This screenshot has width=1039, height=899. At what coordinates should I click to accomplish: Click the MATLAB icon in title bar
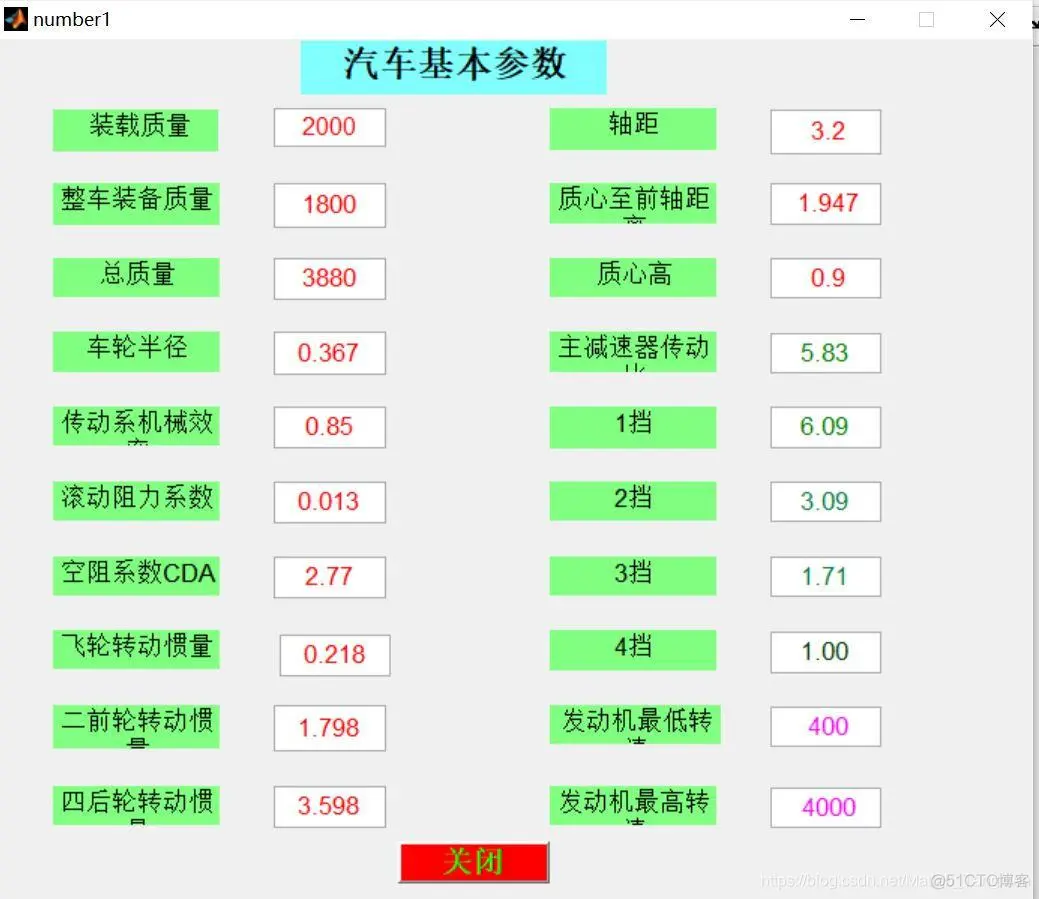click(16, 19)
